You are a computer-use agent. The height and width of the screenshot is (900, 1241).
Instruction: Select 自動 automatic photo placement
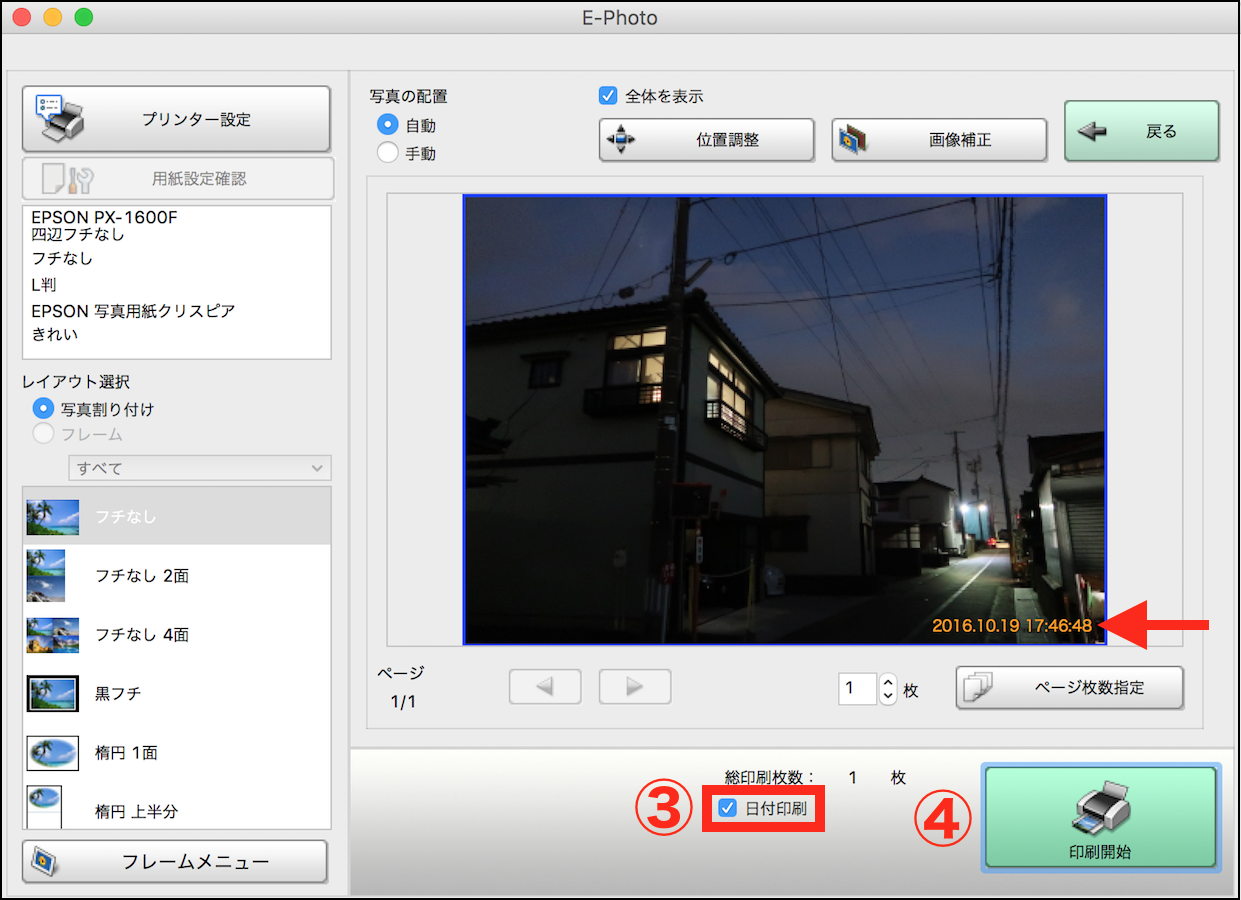[x=387, y=125]
